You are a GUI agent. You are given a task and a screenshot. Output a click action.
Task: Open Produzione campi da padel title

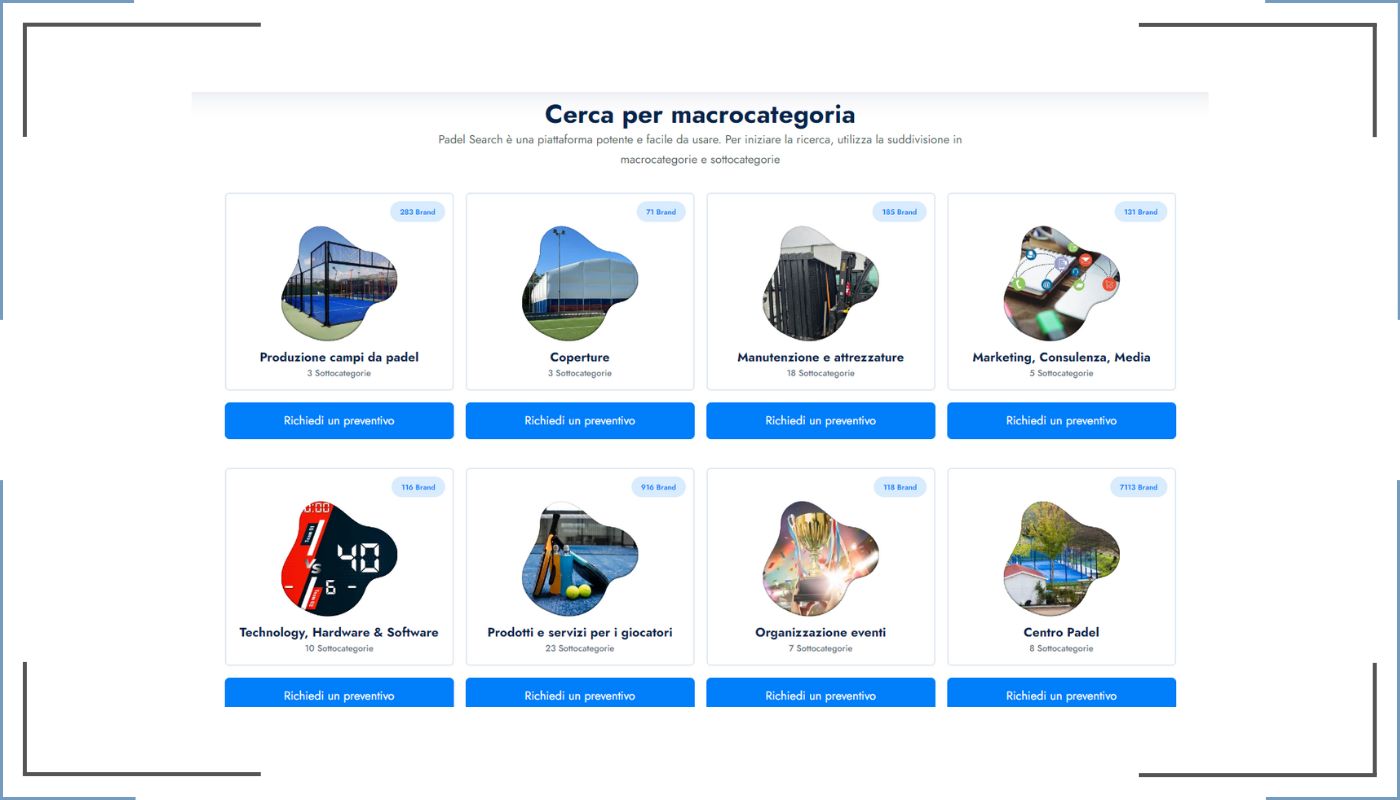click(339, 357)
